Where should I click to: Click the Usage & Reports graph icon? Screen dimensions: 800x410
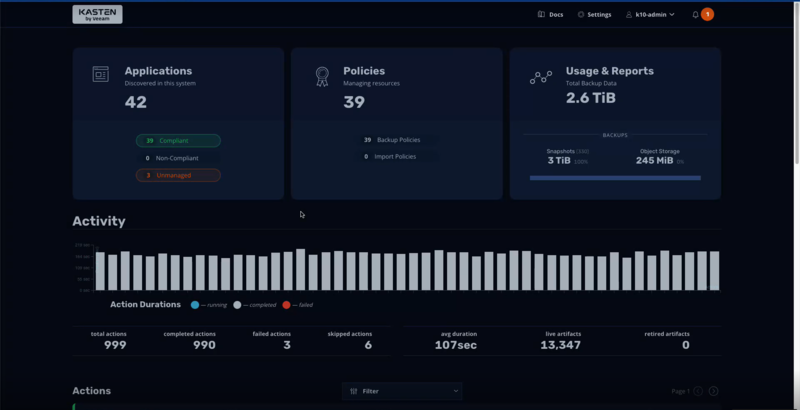(x=541, y=77)
